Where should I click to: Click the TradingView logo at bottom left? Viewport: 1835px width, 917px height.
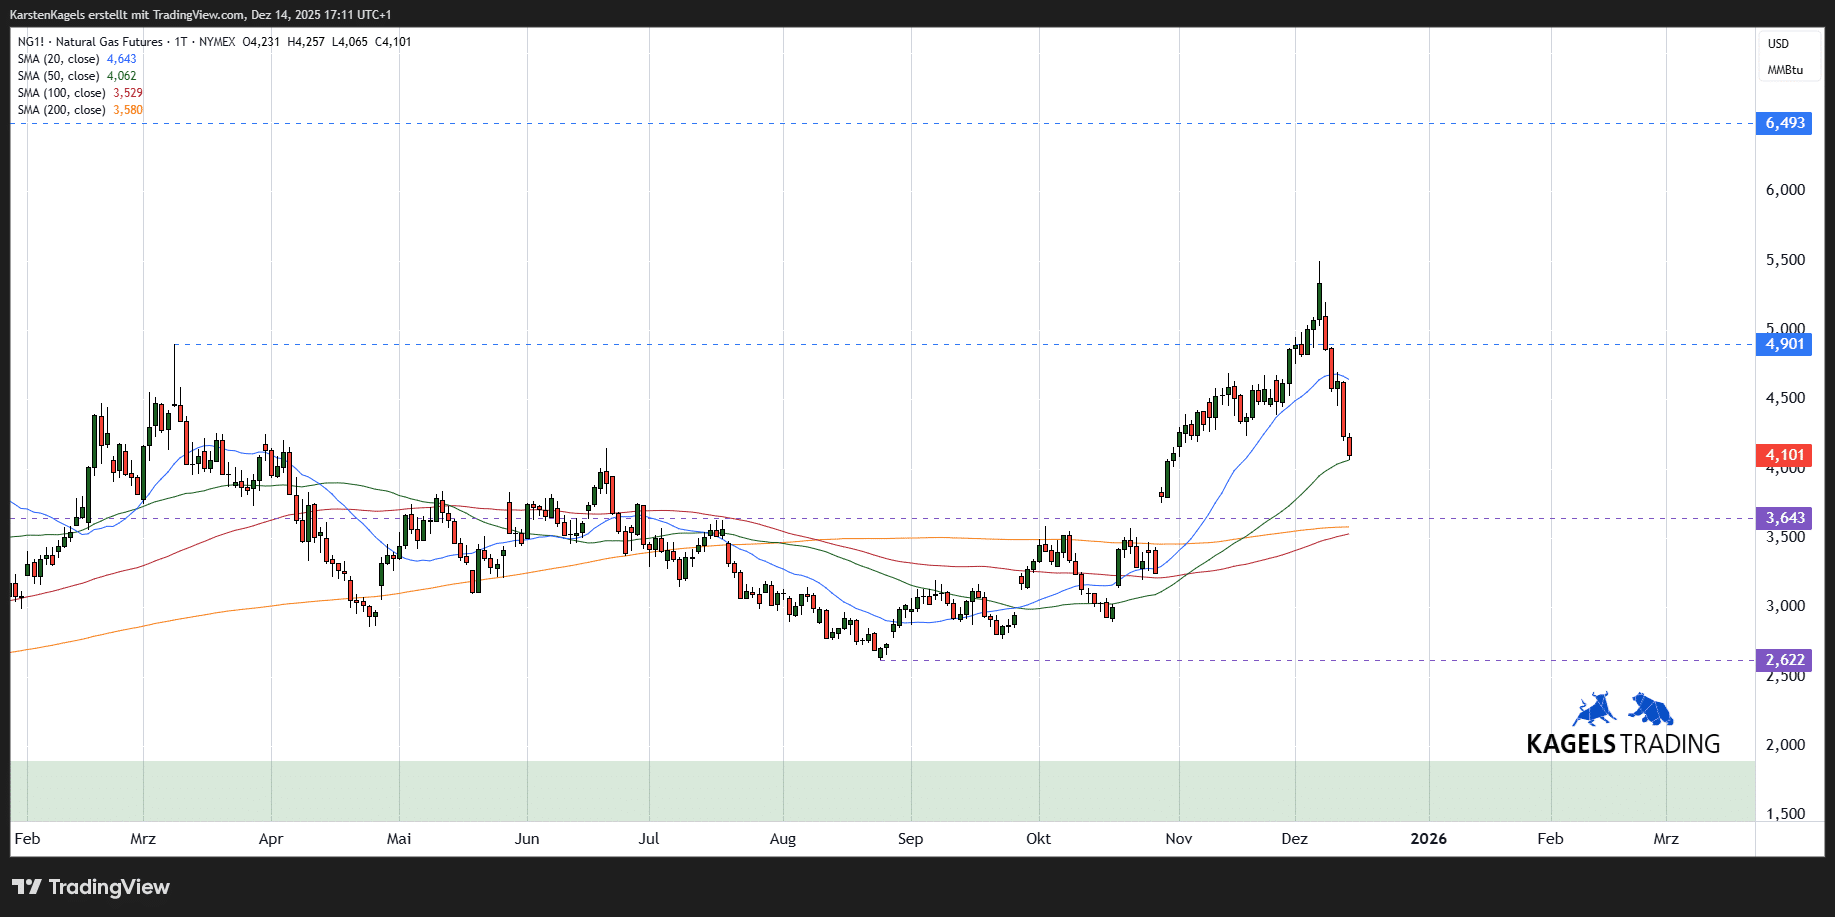91,887
